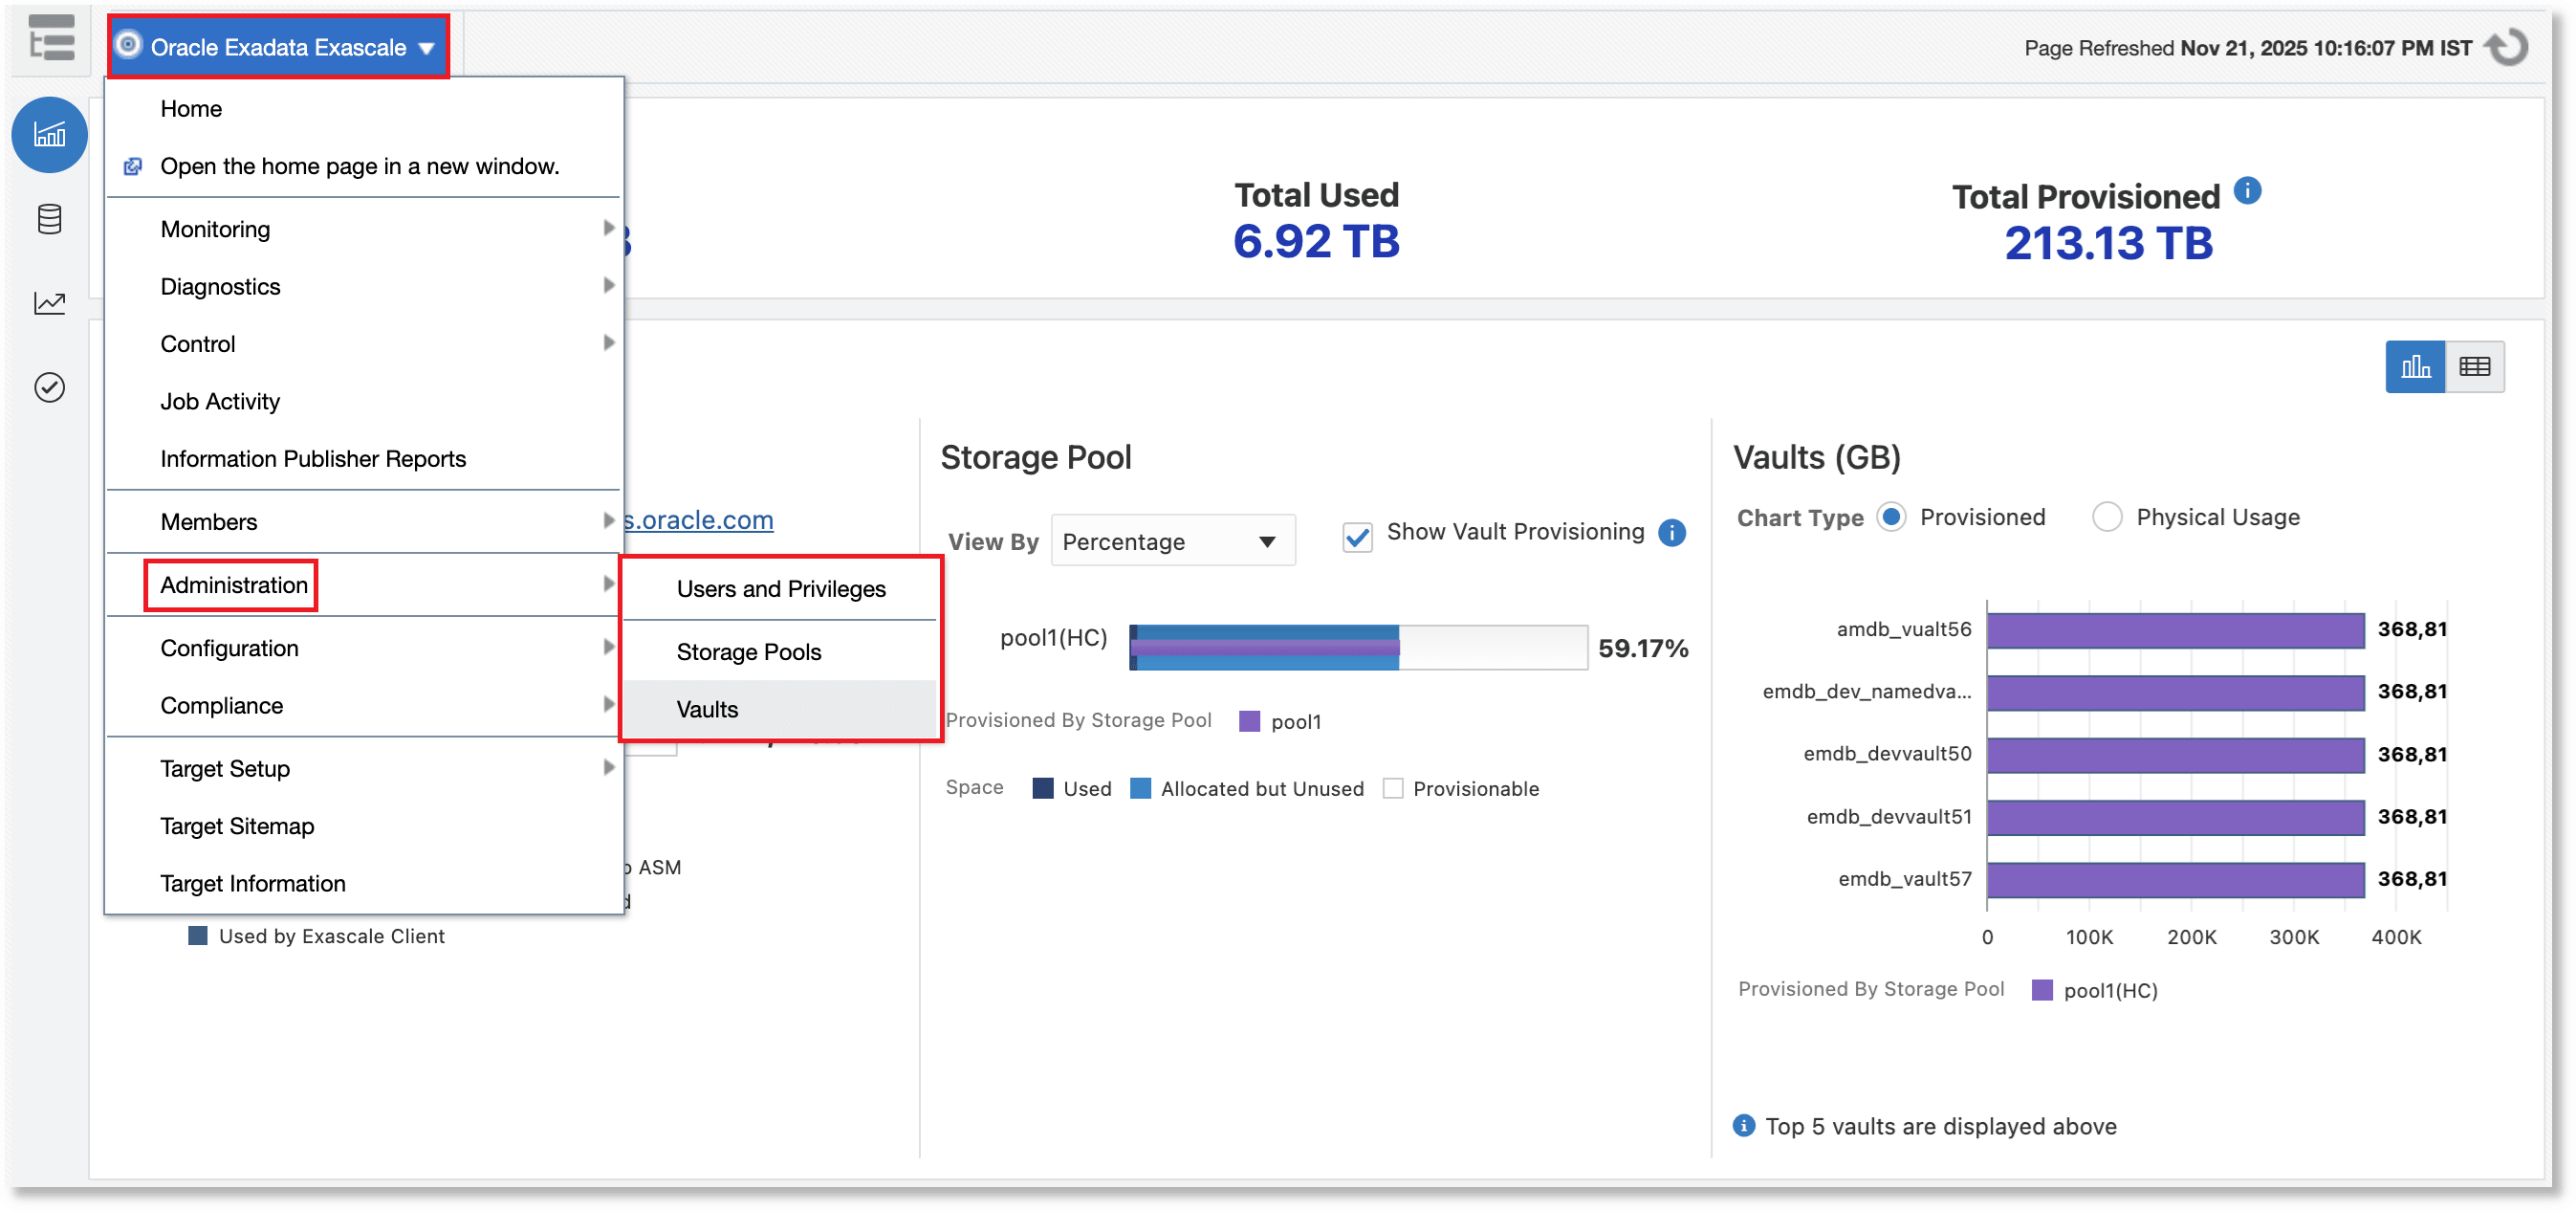This screenshot has width=2576, height=1211.
Task: Open the database storage sidebar icon
Action: [49, 219]
